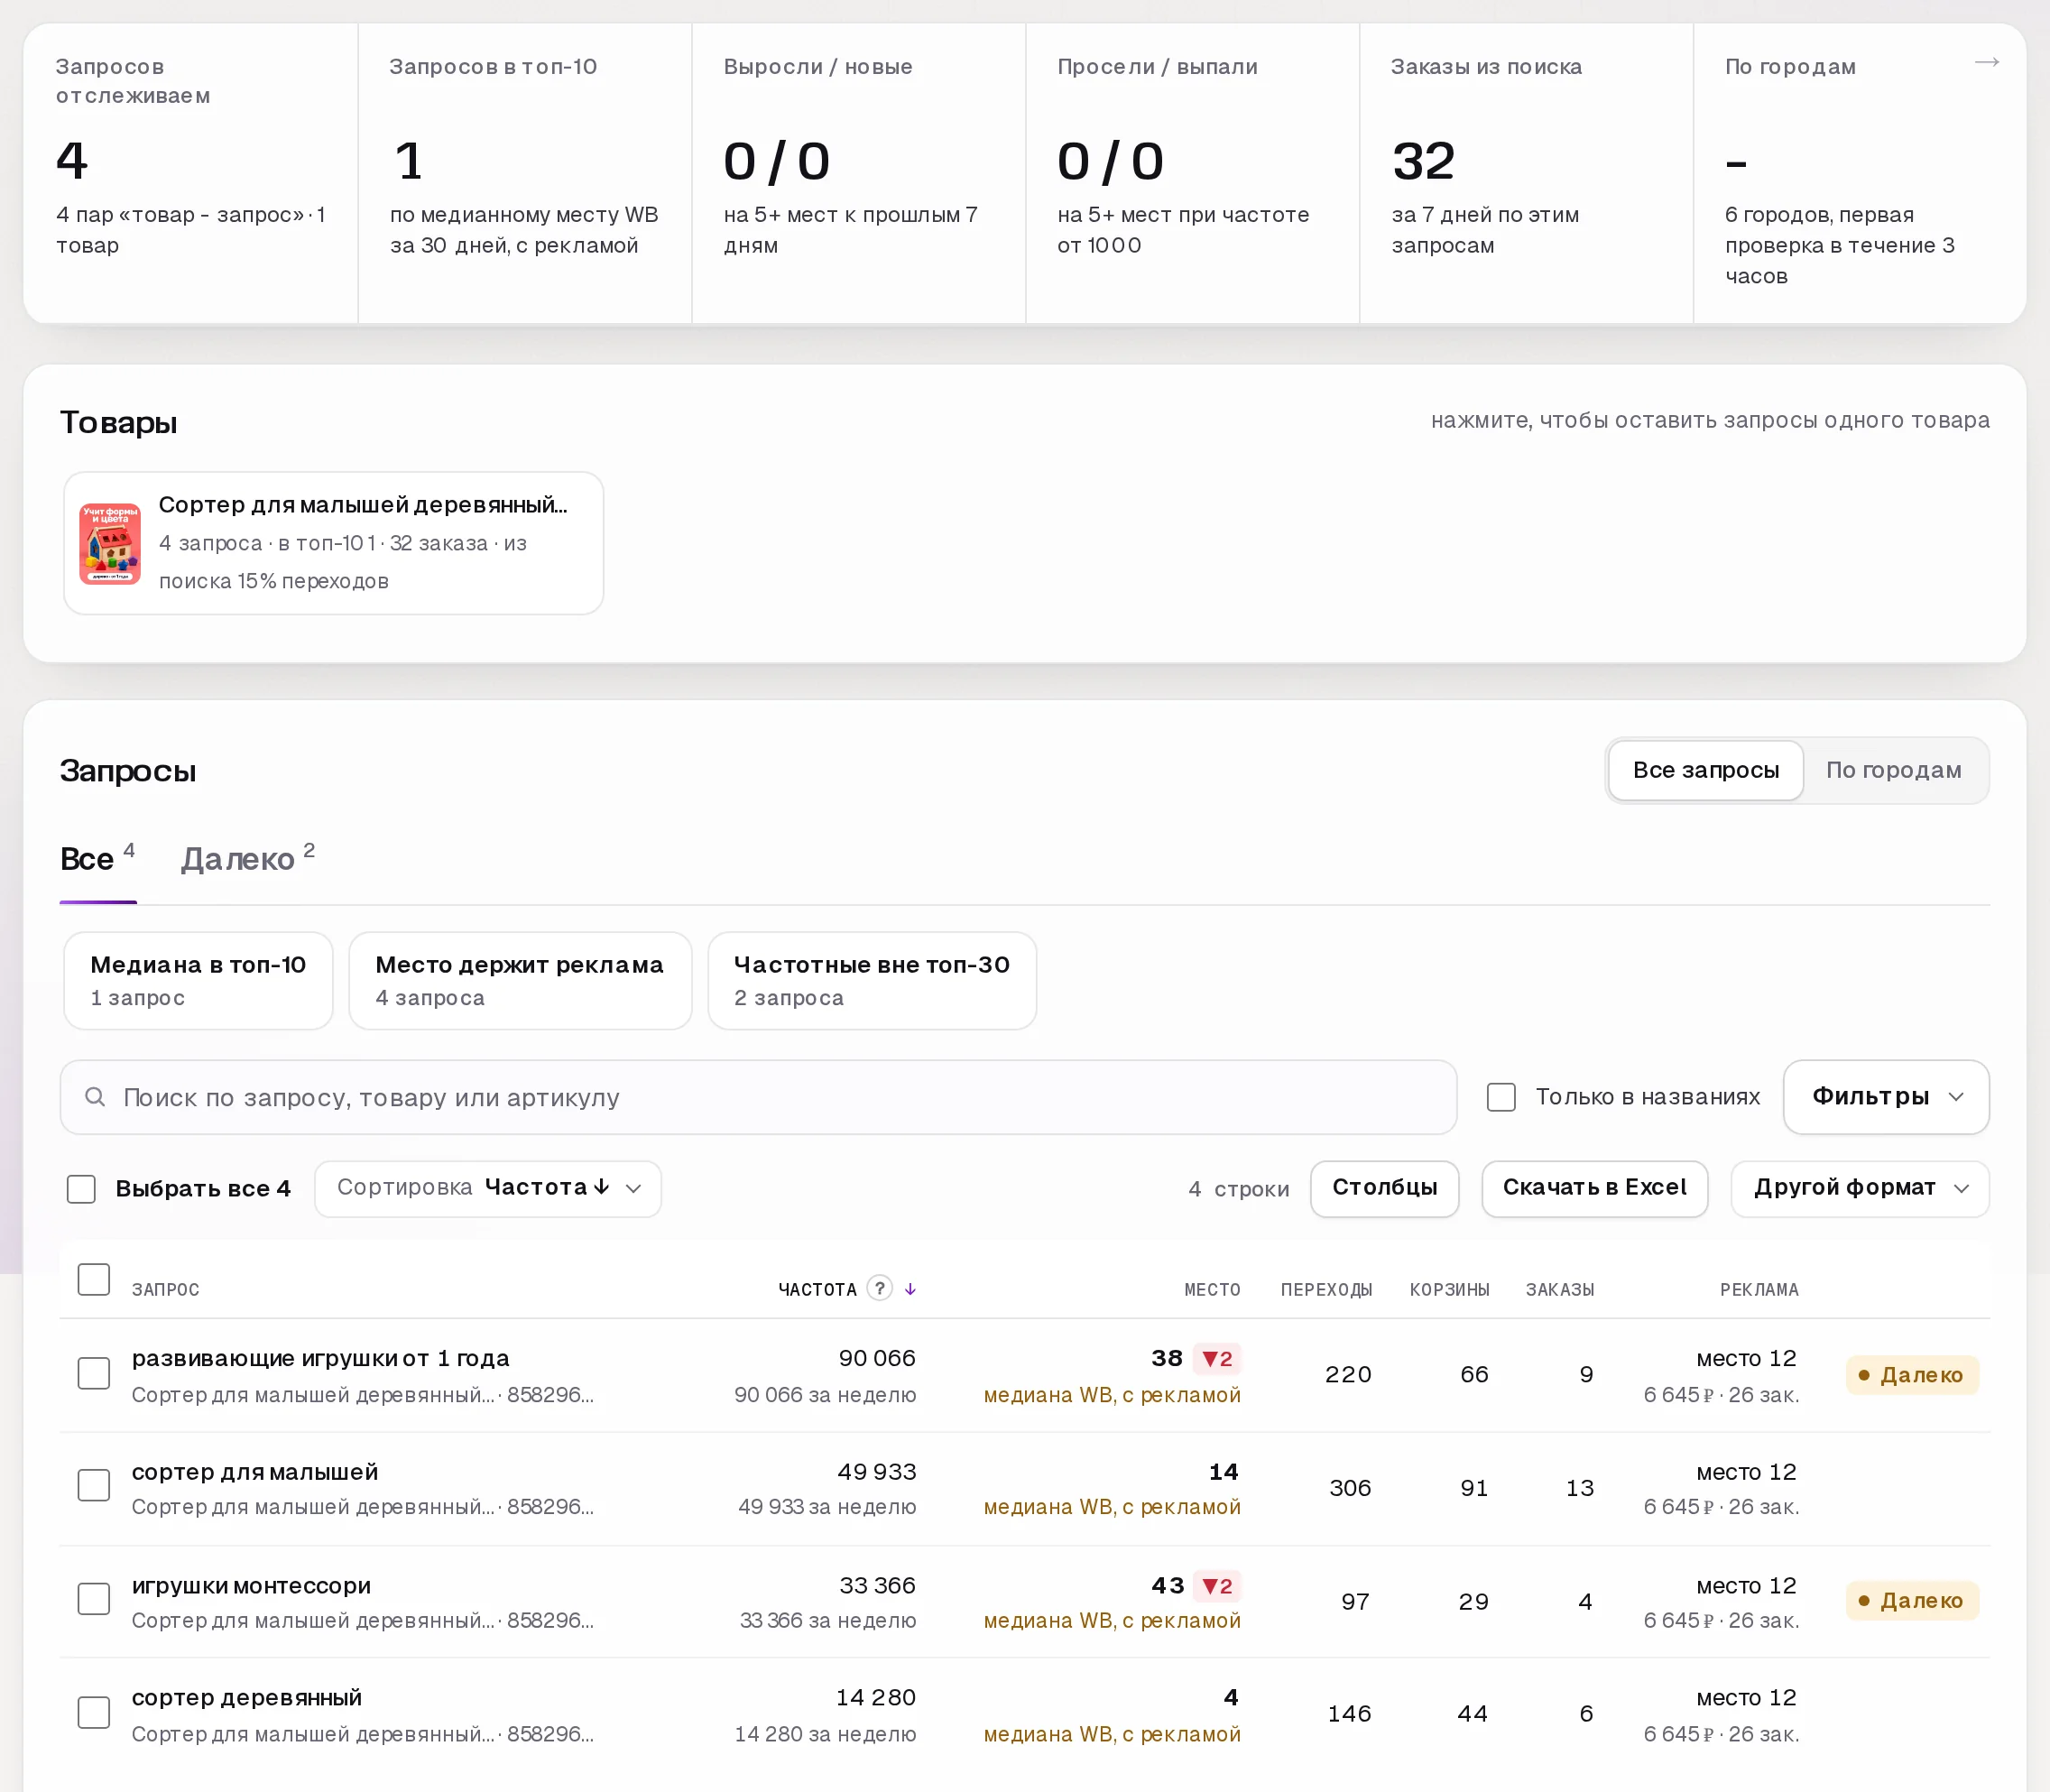Open the Сортировка Частота dropdown

click(x=488, y=1188)
